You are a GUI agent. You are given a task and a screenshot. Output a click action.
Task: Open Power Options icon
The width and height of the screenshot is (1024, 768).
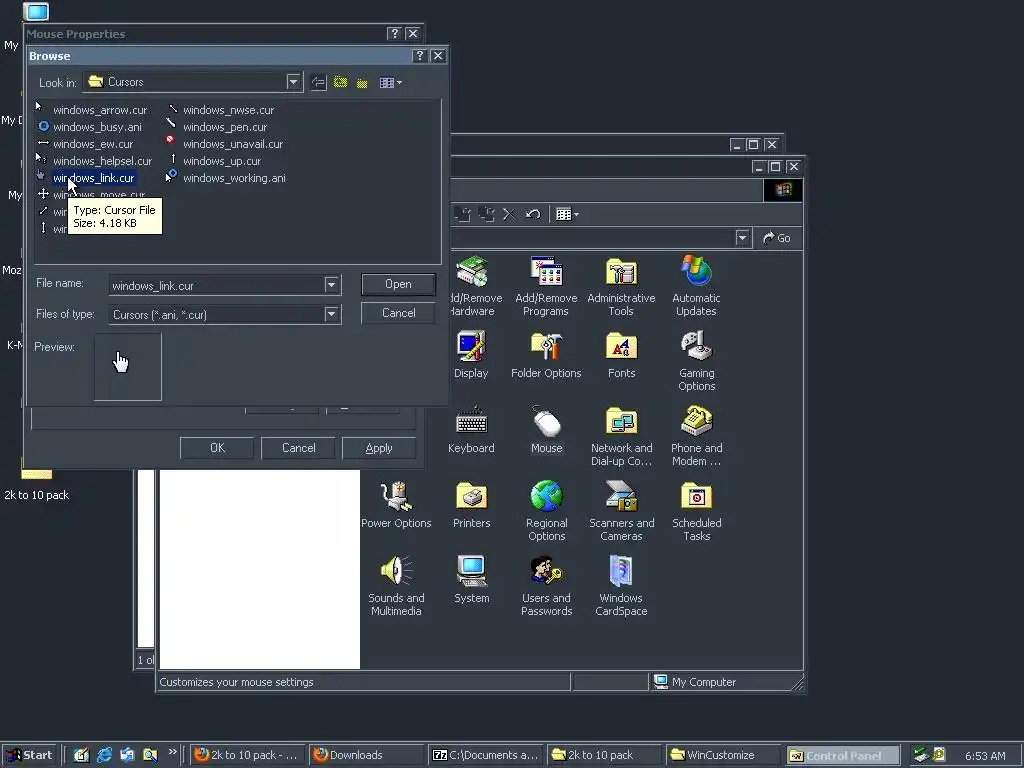tap(396, 505)
